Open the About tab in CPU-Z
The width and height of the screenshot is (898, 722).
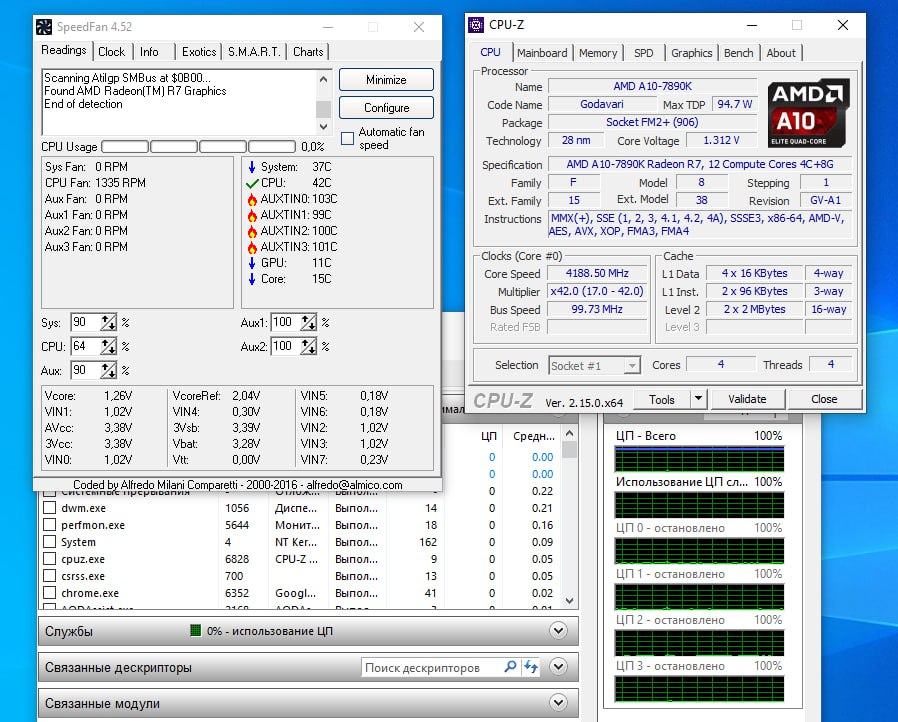click(781, 53)
